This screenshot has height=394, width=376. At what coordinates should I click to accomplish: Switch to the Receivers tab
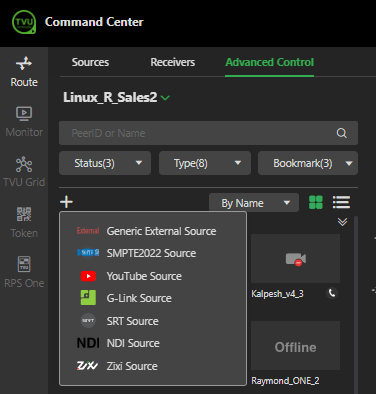173,62
